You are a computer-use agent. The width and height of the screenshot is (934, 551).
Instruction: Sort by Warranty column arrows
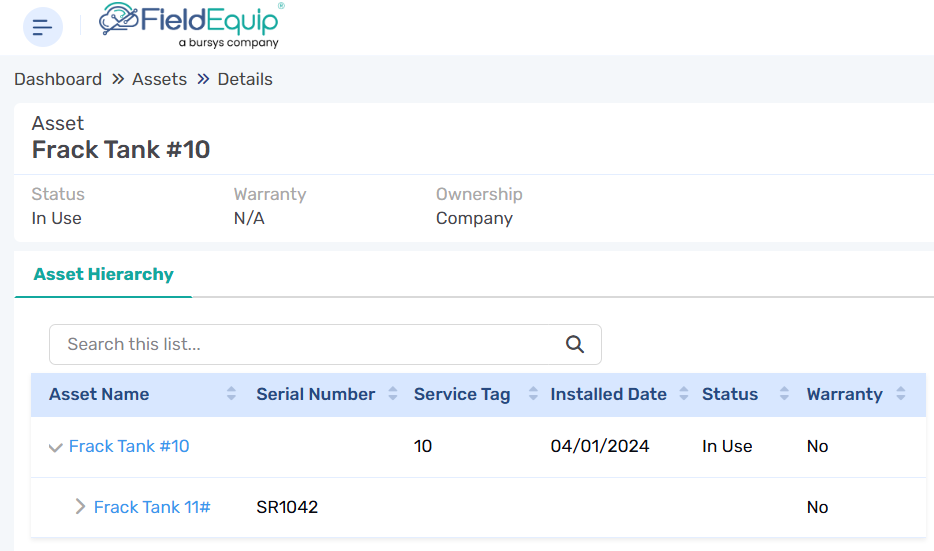[901, 394]
